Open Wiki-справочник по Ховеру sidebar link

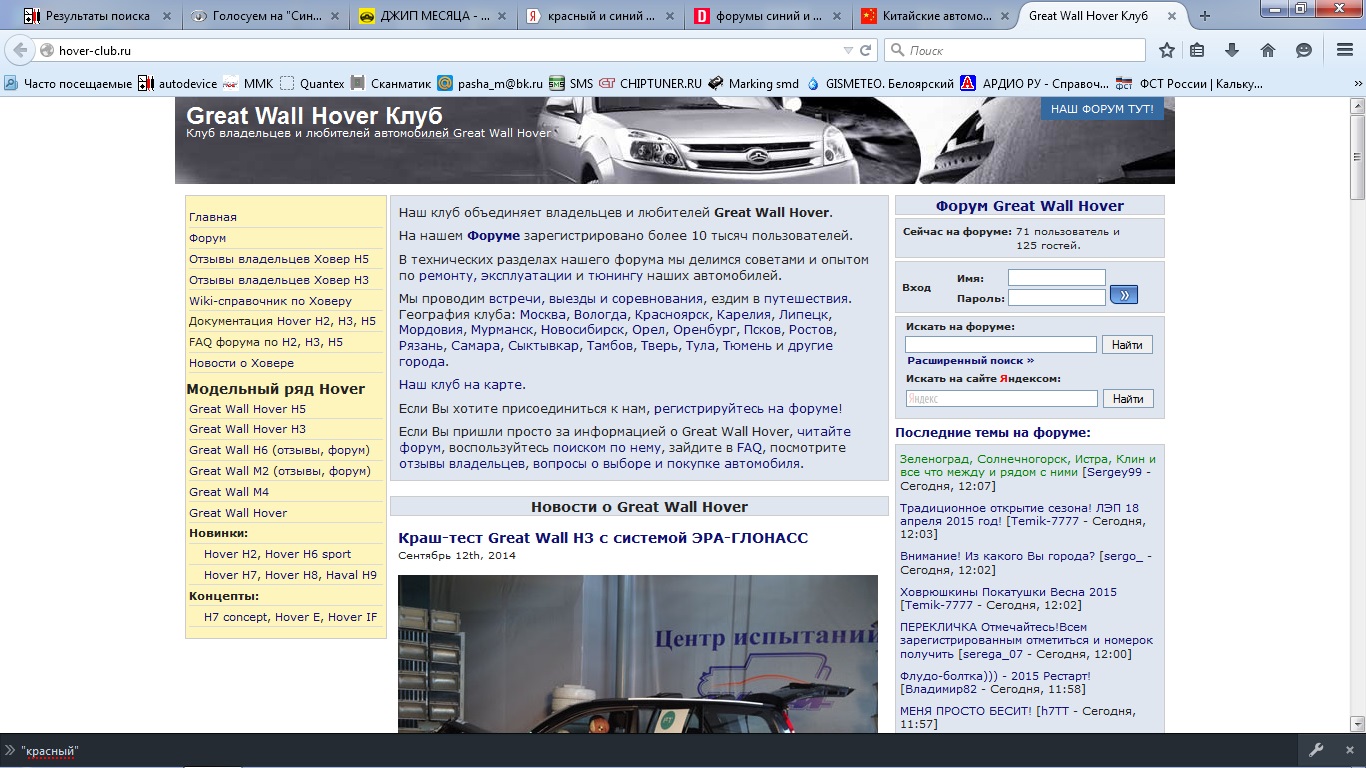(271, 301)
